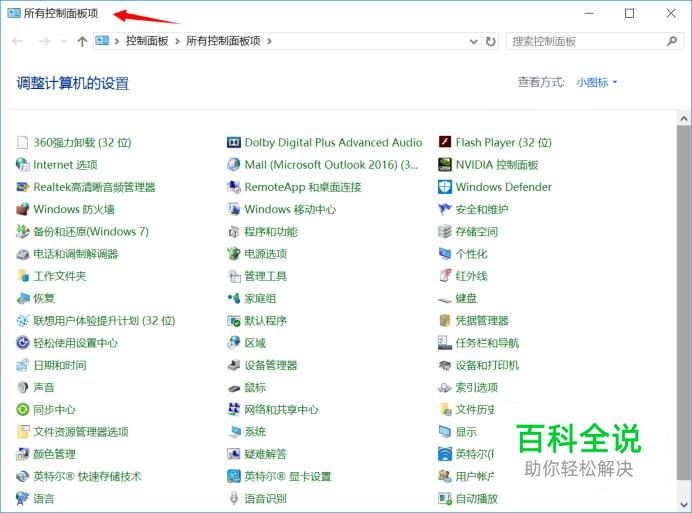Open the 红外线 icon
This screenshot has height=513, width=692.
tap(444, 276)
